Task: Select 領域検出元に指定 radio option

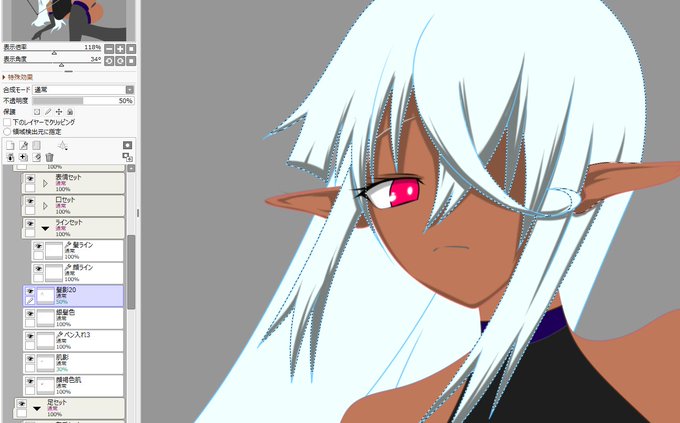Action: click(x=7, y=131)
